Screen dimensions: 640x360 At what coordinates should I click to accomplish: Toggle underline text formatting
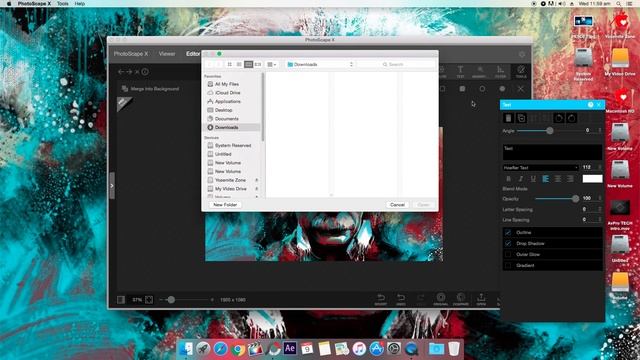[x=533, y=179]
